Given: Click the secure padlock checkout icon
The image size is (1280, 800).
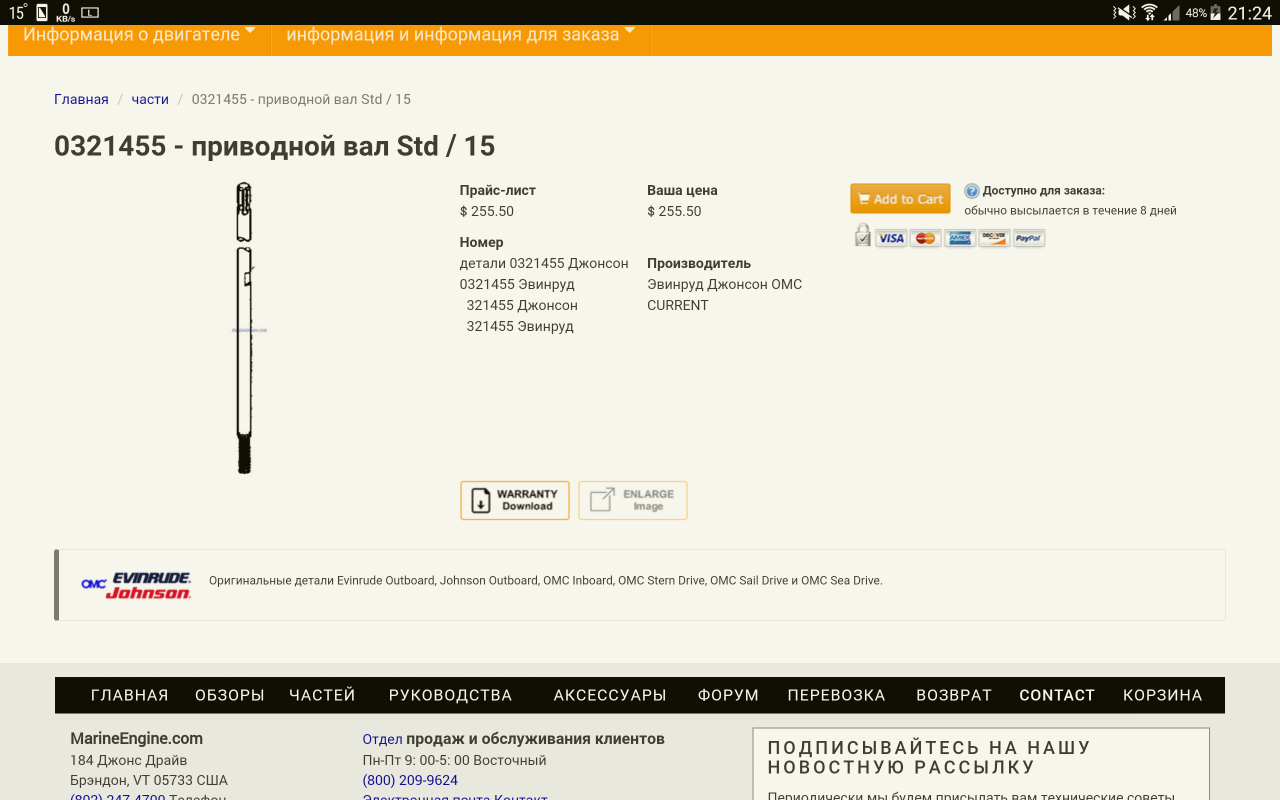Looking at the screenshot, I should coord(862,236).
